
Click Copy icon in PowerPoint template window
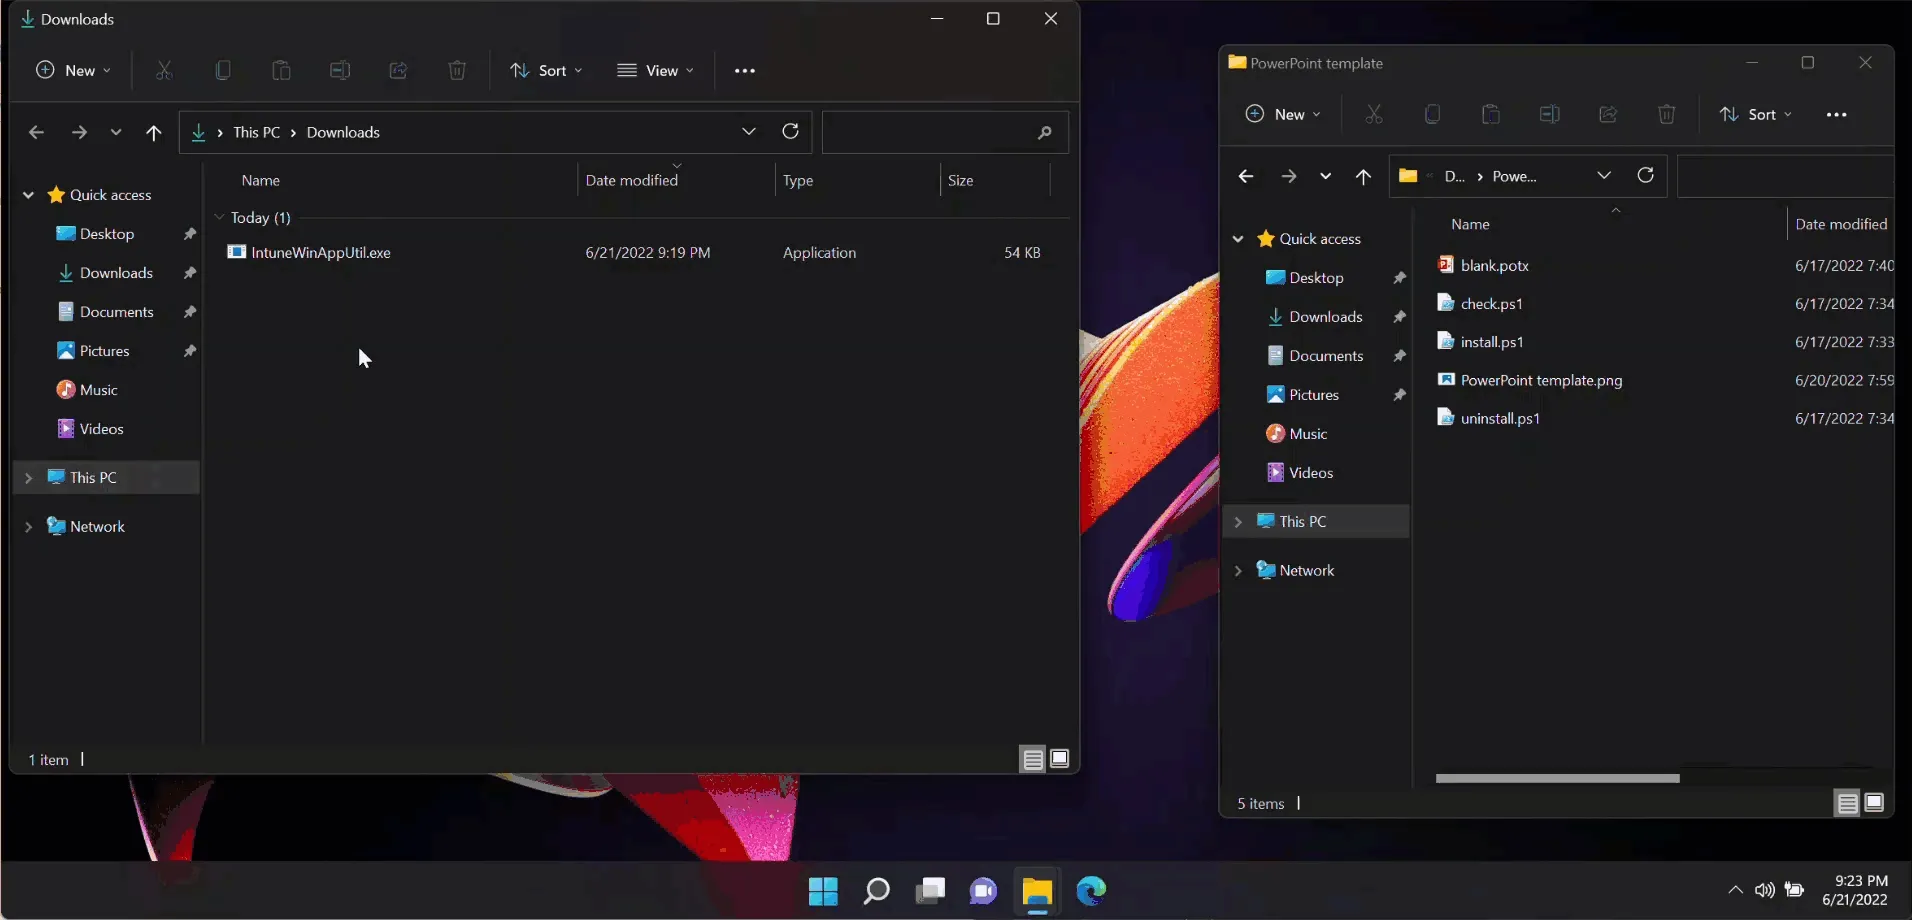click(x=1432, y=114)
